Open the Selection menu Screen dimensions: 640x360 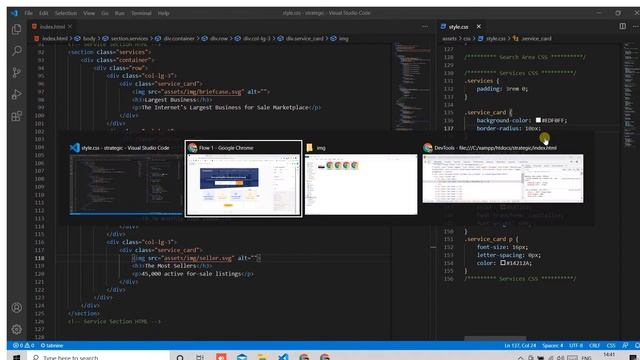point(66,13)
